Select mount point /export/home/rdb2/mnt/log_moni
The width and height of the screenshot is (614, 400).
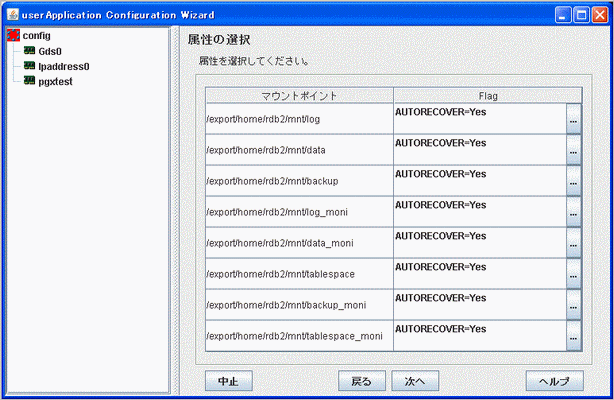[x=300, y=212]
